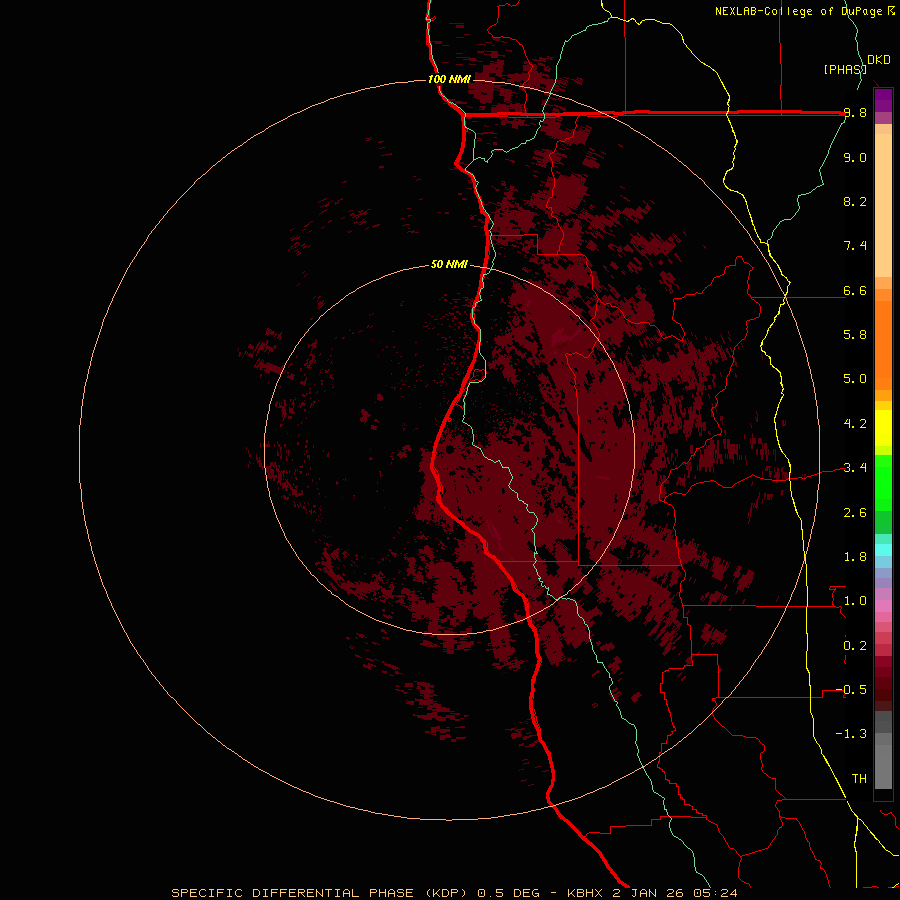Pick the cyan color bar segment

pyautogui.click(x=883, y=550)
